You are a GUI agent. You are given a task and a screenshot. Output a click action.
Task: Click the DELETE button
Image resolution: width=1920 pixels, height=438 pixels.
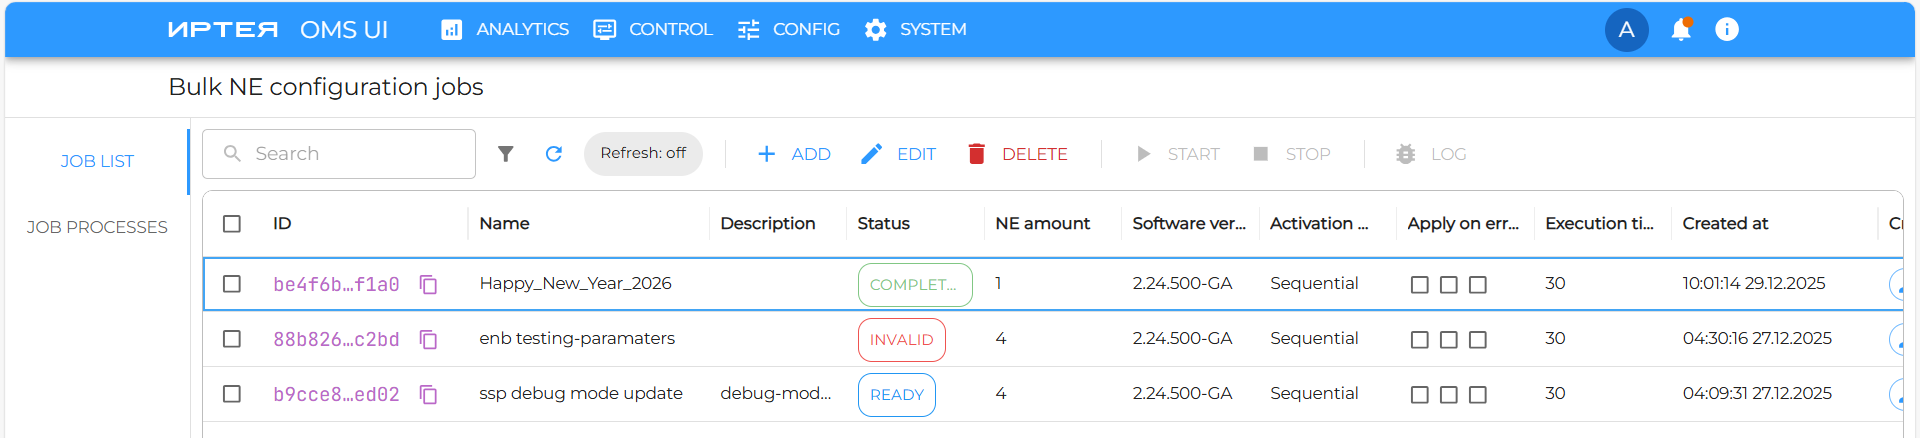[1018, 154]
